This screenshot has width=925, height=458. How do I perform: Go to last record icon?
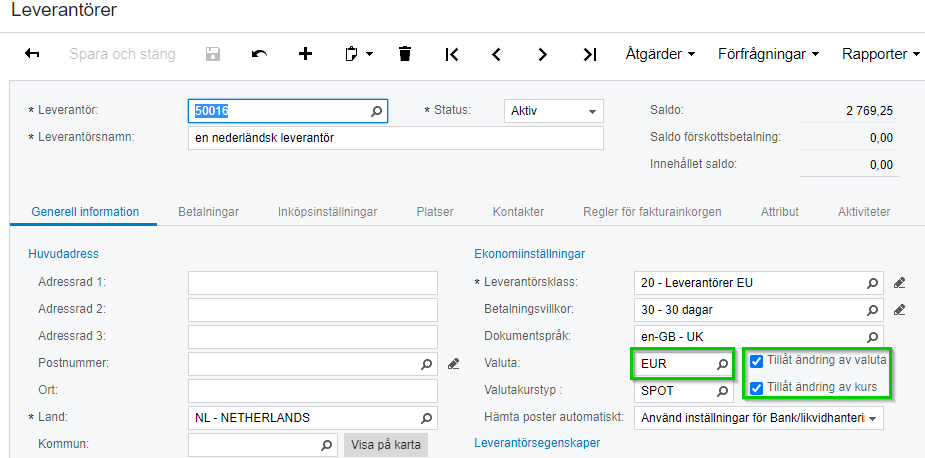[590, 54]
